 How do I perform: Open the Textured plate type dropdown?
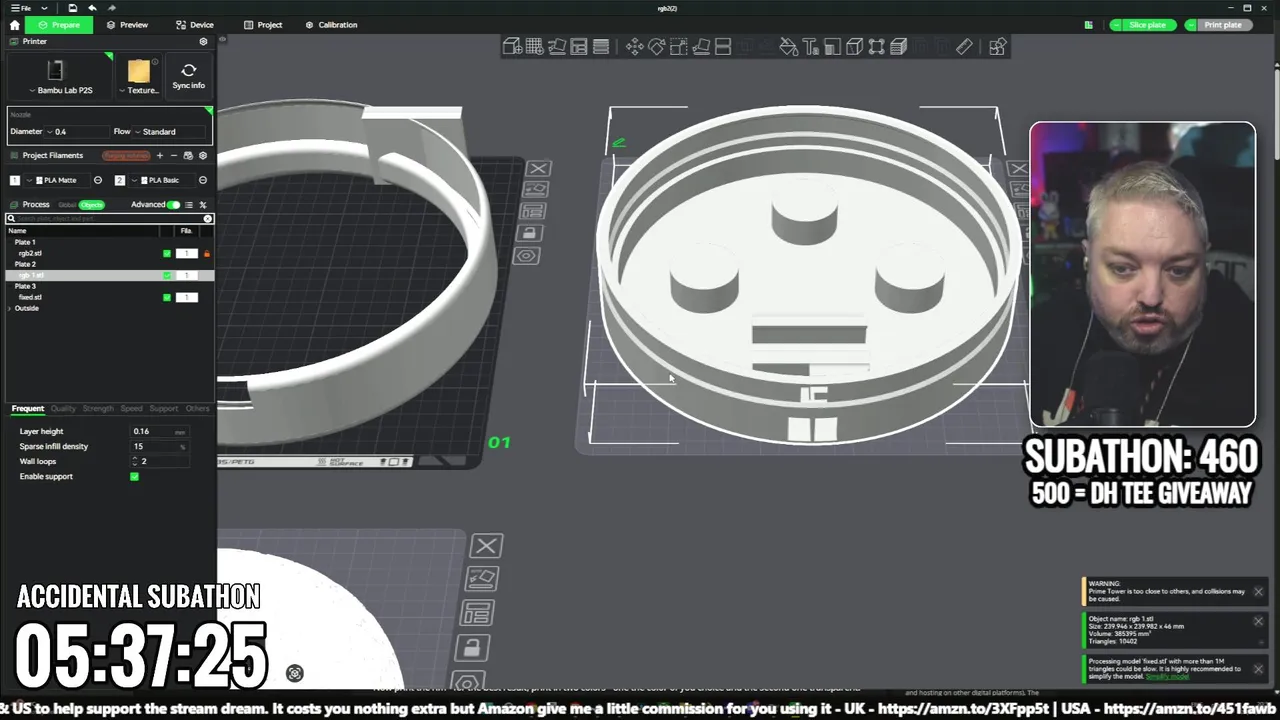click(139, 76)
